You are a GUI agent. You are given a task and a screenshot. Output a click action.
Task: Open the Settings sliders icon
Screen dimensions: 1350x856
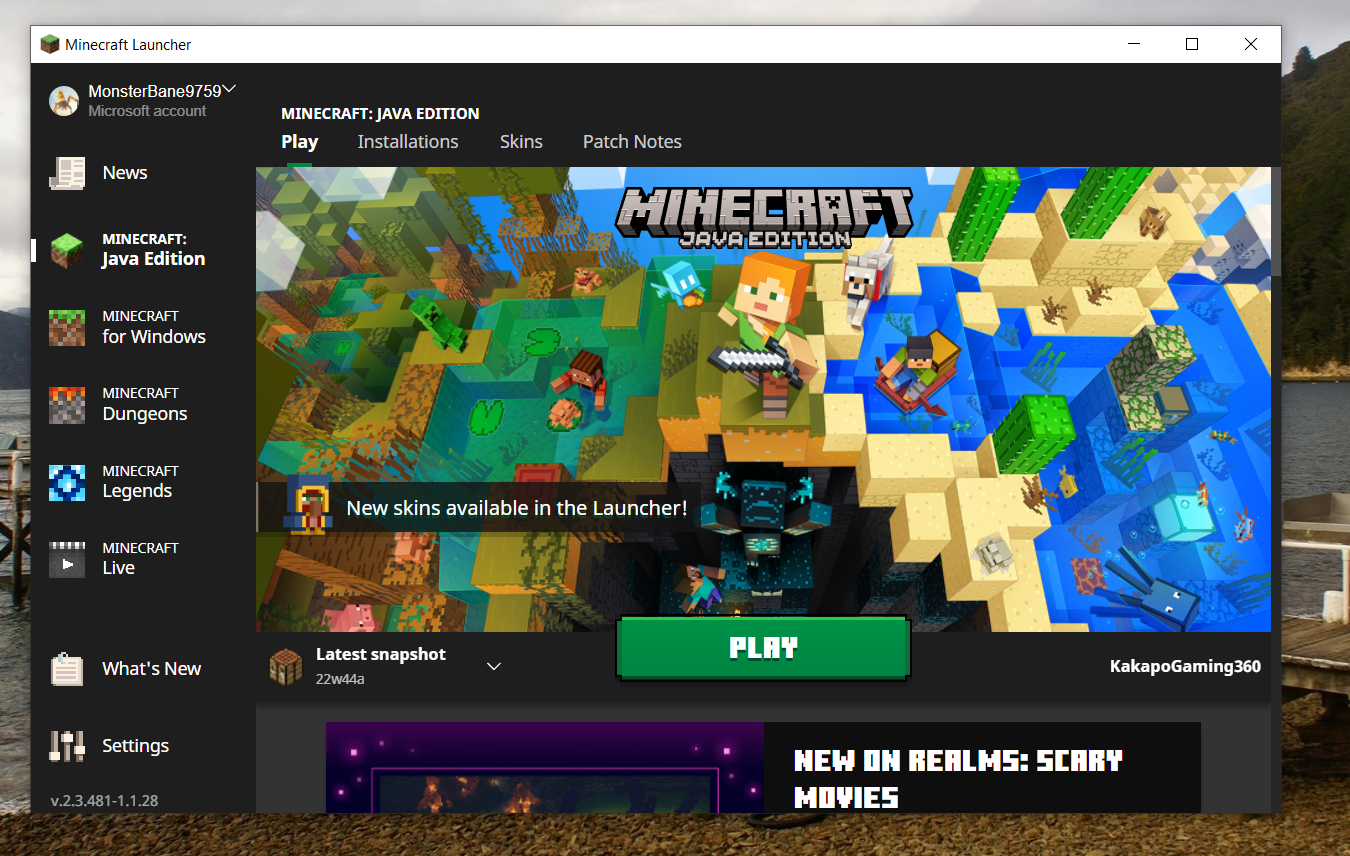67,746
